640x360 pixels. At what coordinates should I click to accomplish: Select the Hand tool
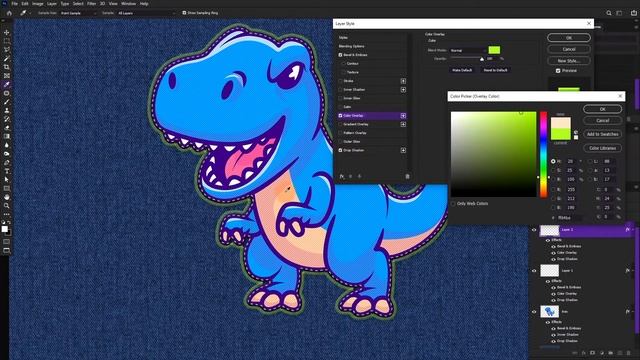(x=7, y=197)
